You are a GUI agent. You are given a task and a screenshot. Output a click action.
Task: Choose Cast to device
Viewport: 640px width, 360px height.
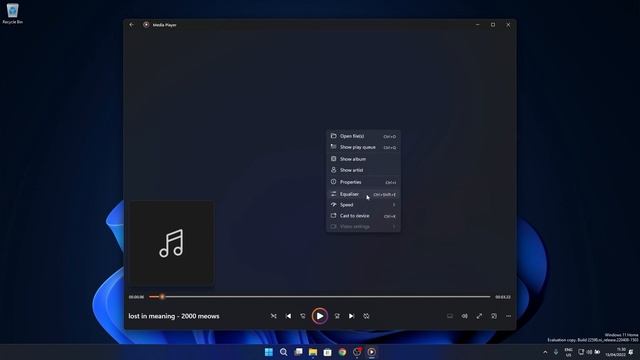pyautogui.click(x=363, y=216)
